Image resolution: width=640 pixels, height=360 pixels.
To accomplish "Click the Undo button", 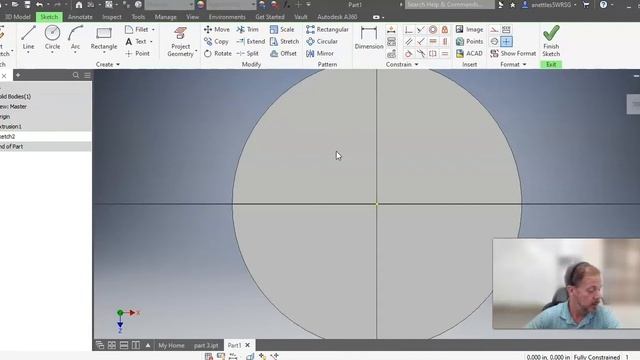I will (39, 5).
